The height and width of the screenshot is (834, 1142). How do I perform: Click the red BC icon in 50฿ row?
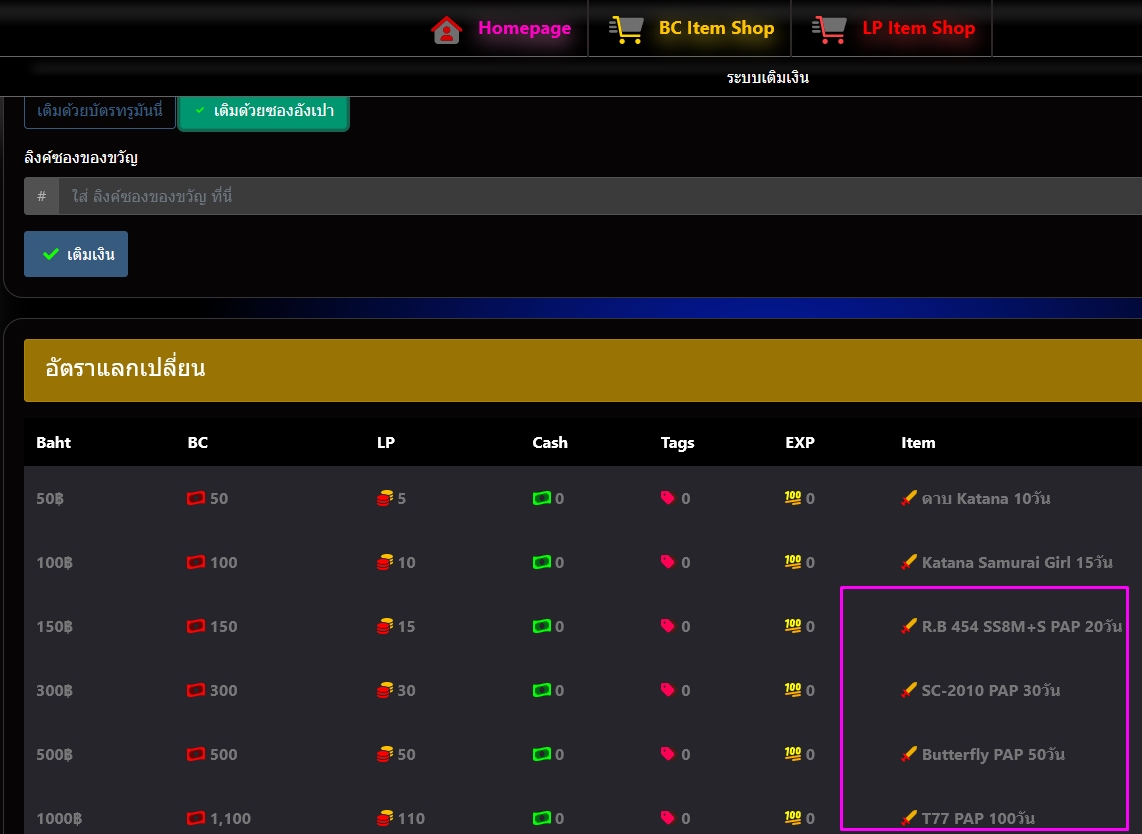[x=196, y=499]
